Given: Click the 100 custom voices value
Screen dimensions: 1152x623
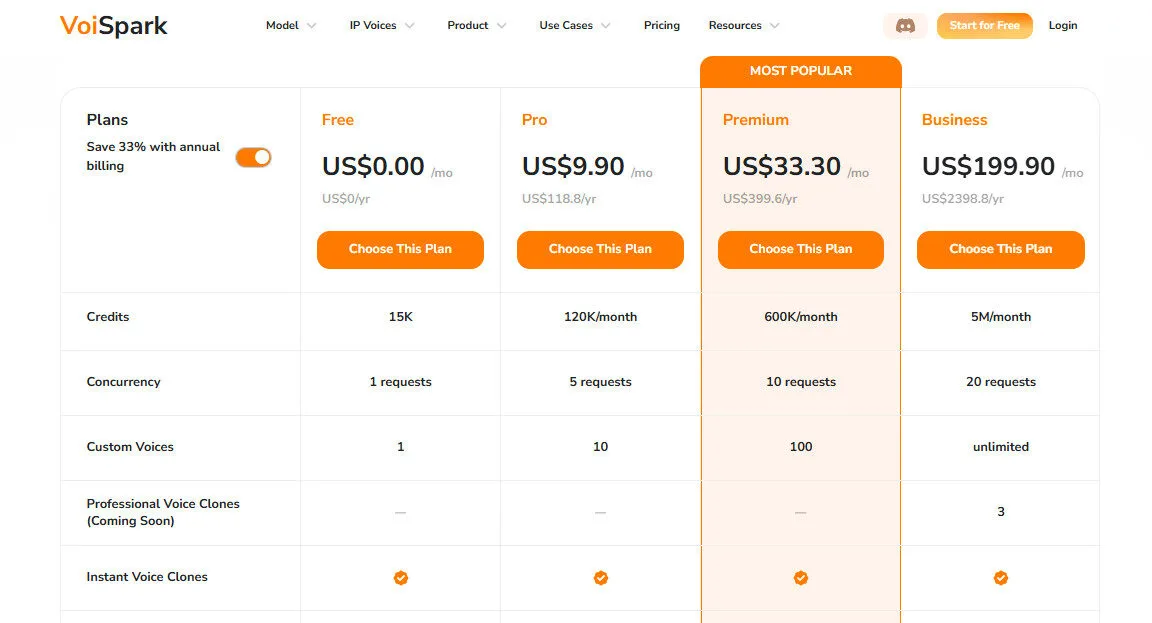Looking at the screenshot, I should 801,447.
